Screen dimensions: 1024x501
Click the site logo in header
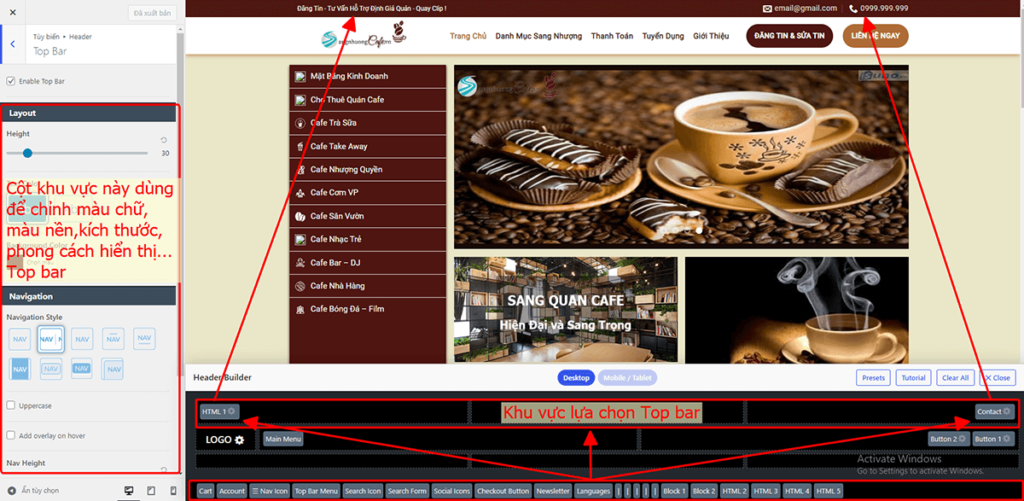(364, 36)
